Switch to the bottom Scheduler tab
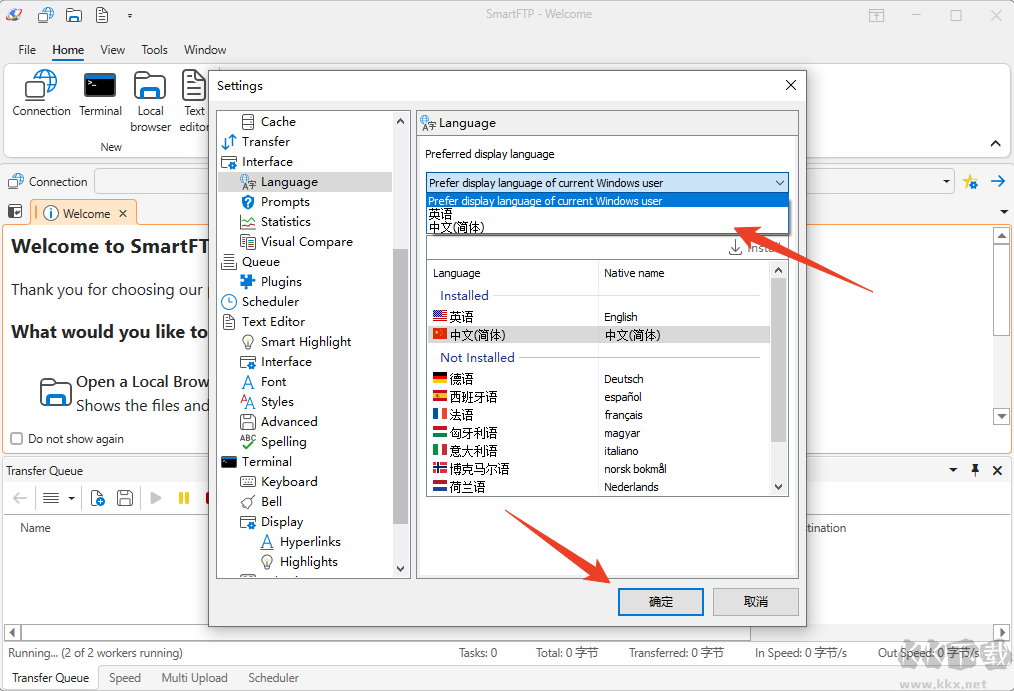The width and height of the screenshot is (1014, 691). pyautogui.click(x=274, y=677)
